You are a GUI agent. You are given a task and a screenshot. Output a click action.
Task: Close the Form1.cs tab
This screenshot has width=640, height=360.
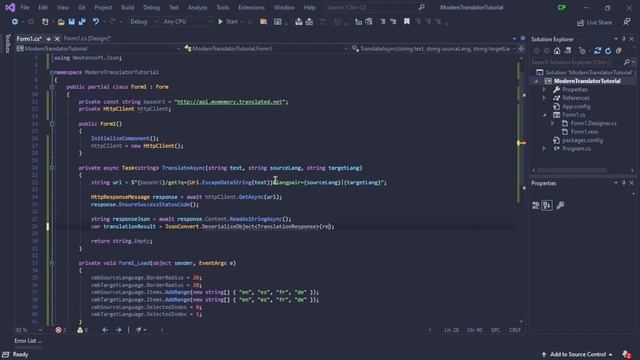click(x=57, y=39)
